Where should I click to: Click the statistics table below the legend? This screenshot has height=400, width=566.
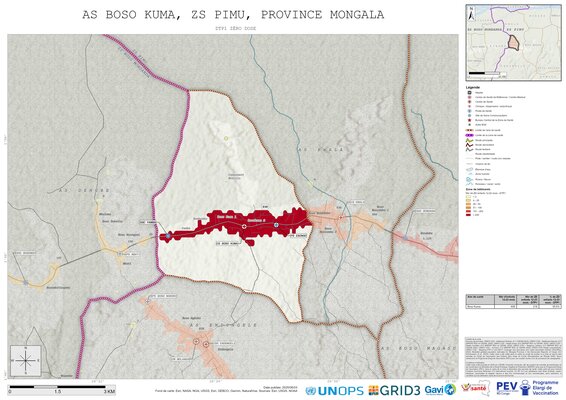(513, 301)
